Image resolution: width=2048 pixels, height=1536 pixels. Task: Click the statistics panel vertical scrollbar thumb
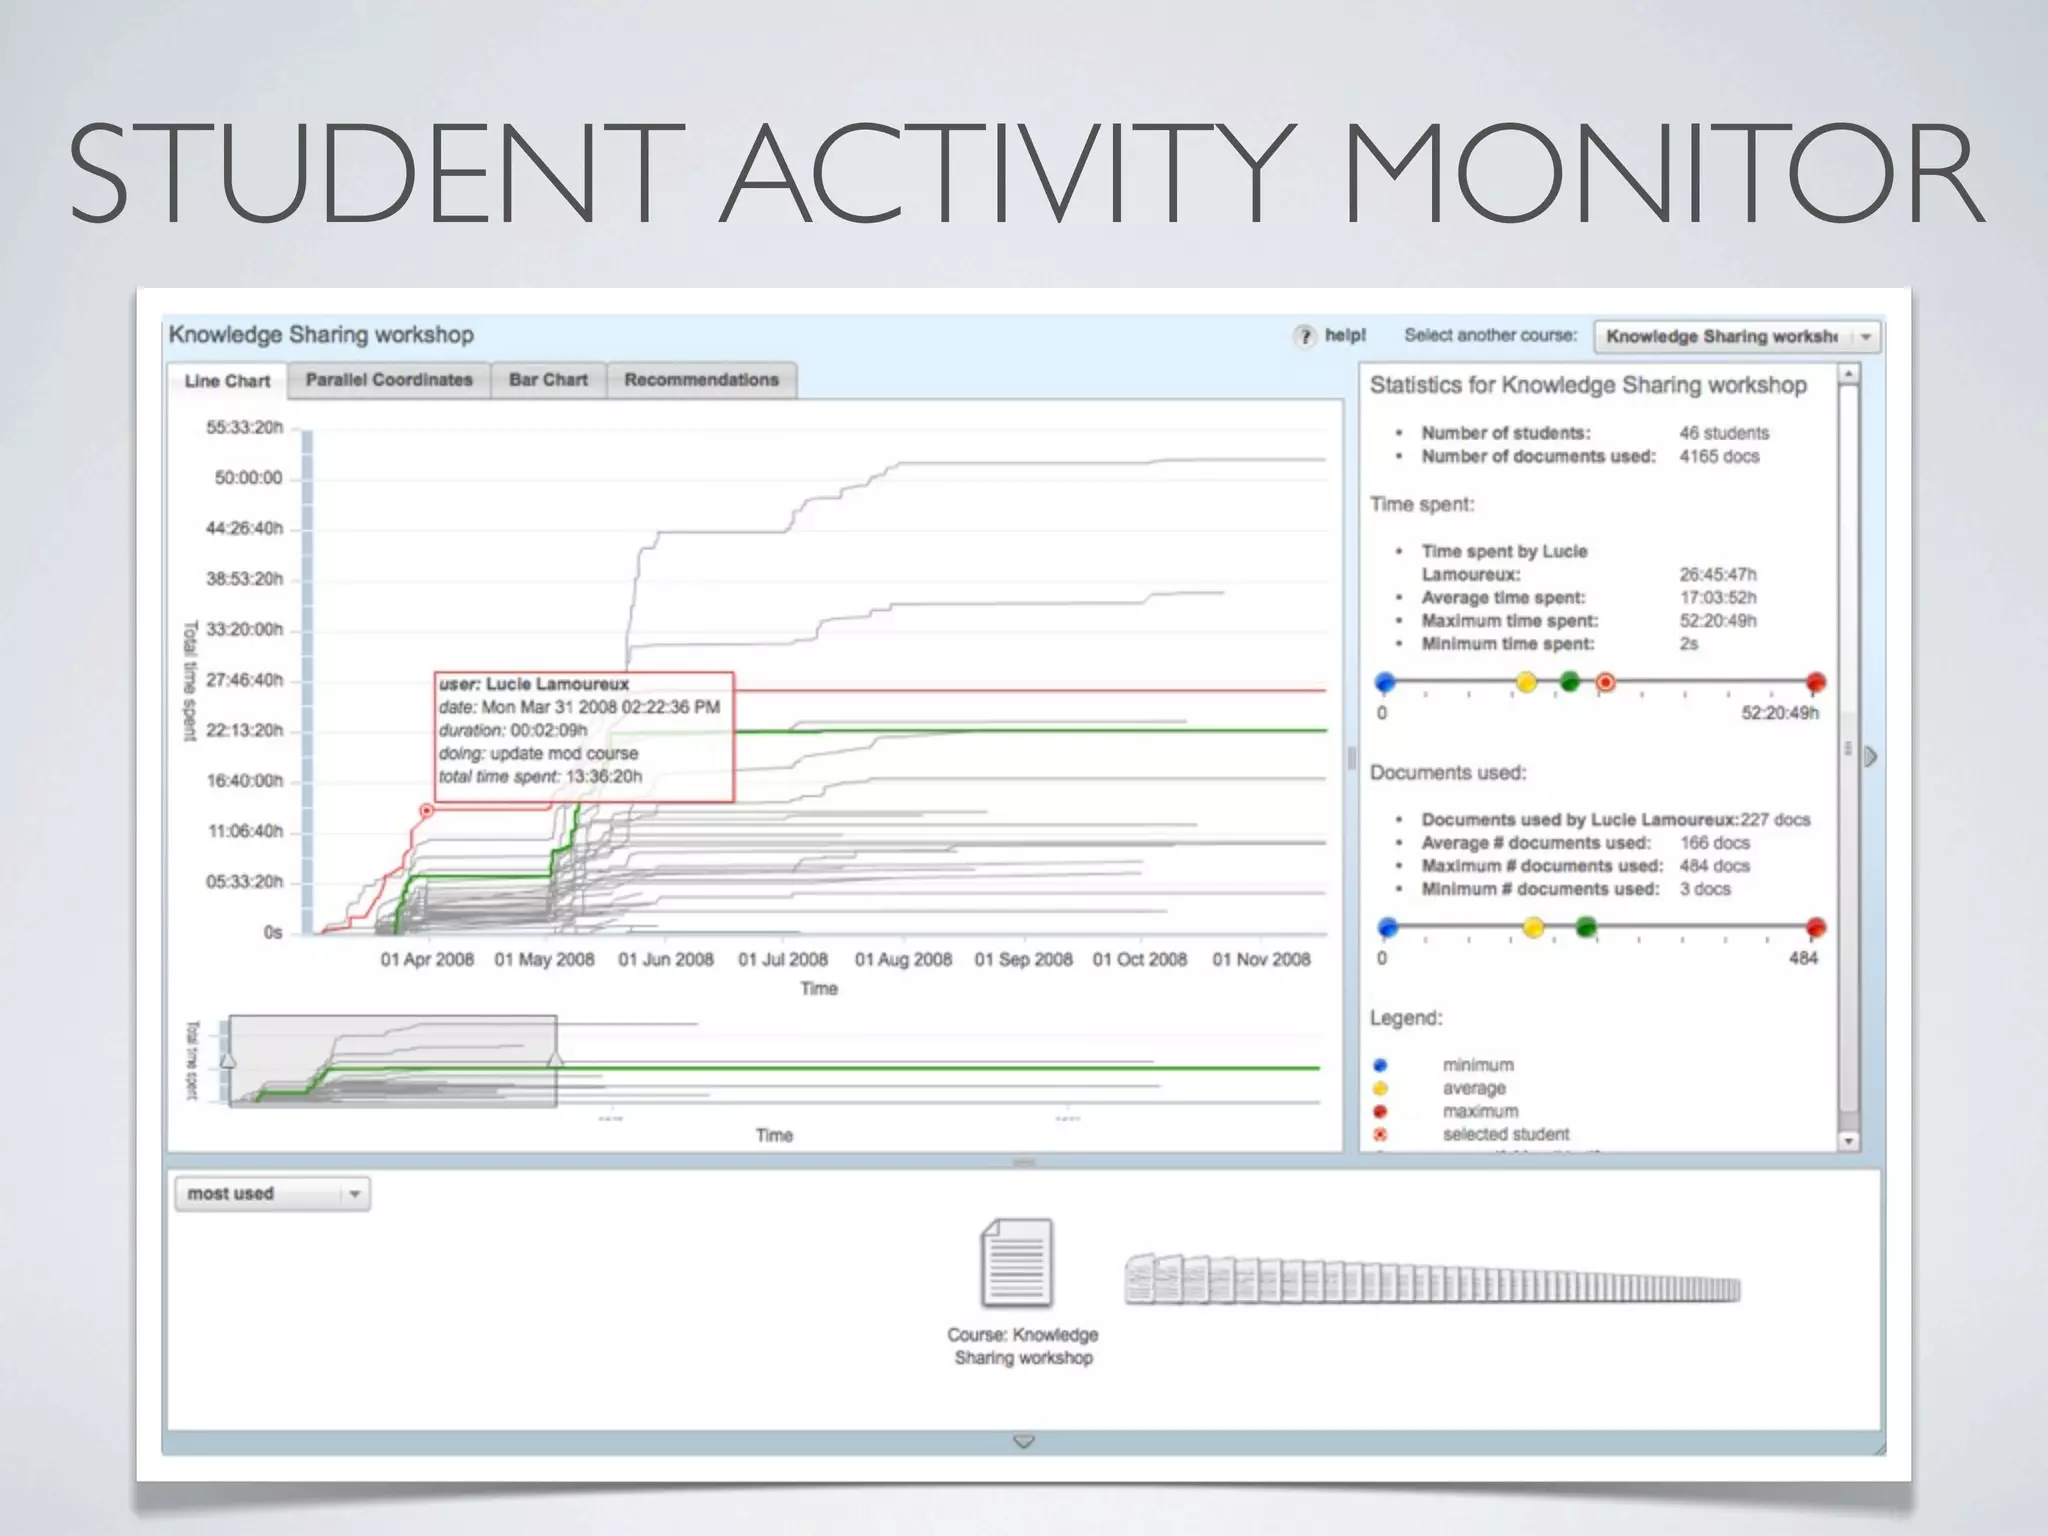(1849, 748)
